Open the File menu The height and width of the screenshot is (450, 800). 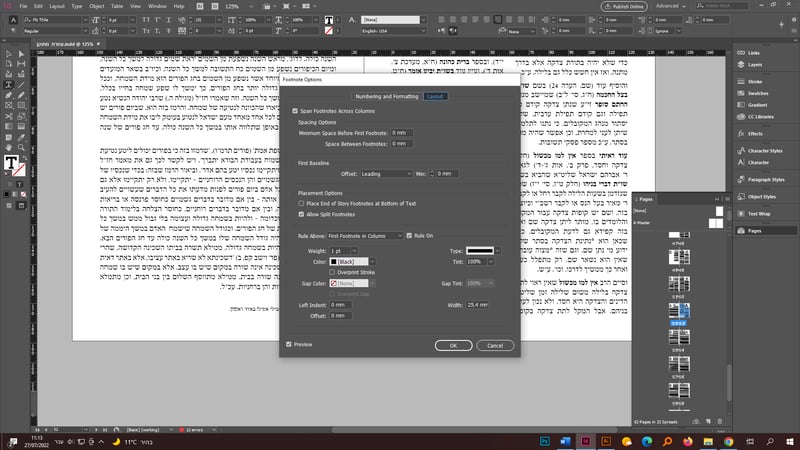23,6
